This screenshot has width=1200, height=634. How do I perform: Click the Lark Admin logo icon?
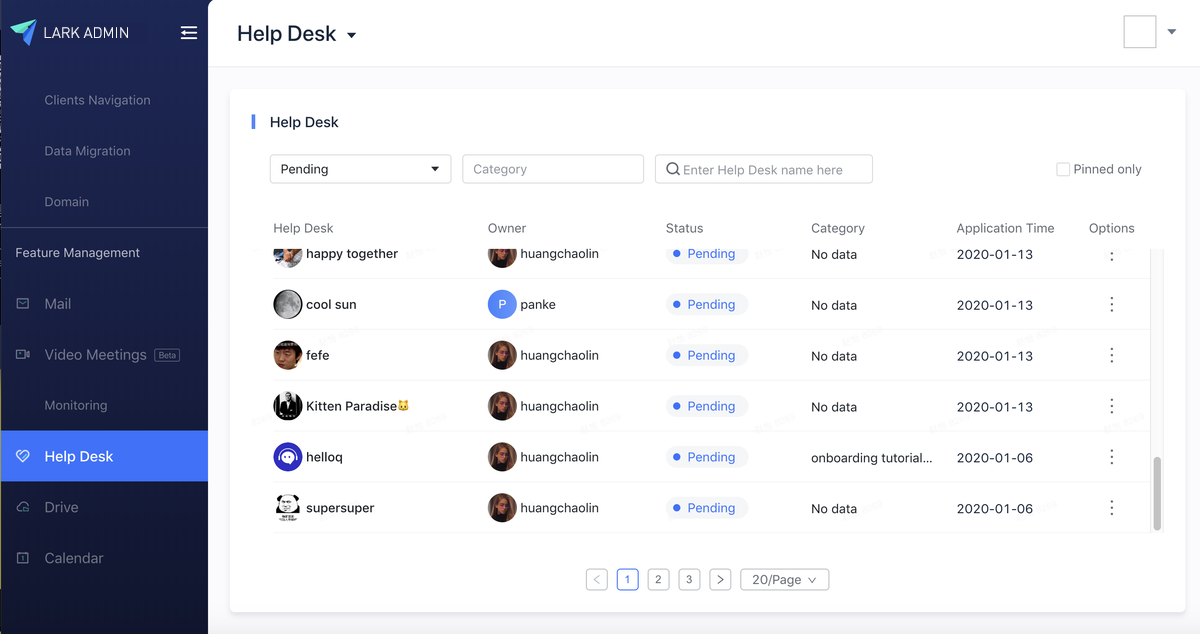23,32
